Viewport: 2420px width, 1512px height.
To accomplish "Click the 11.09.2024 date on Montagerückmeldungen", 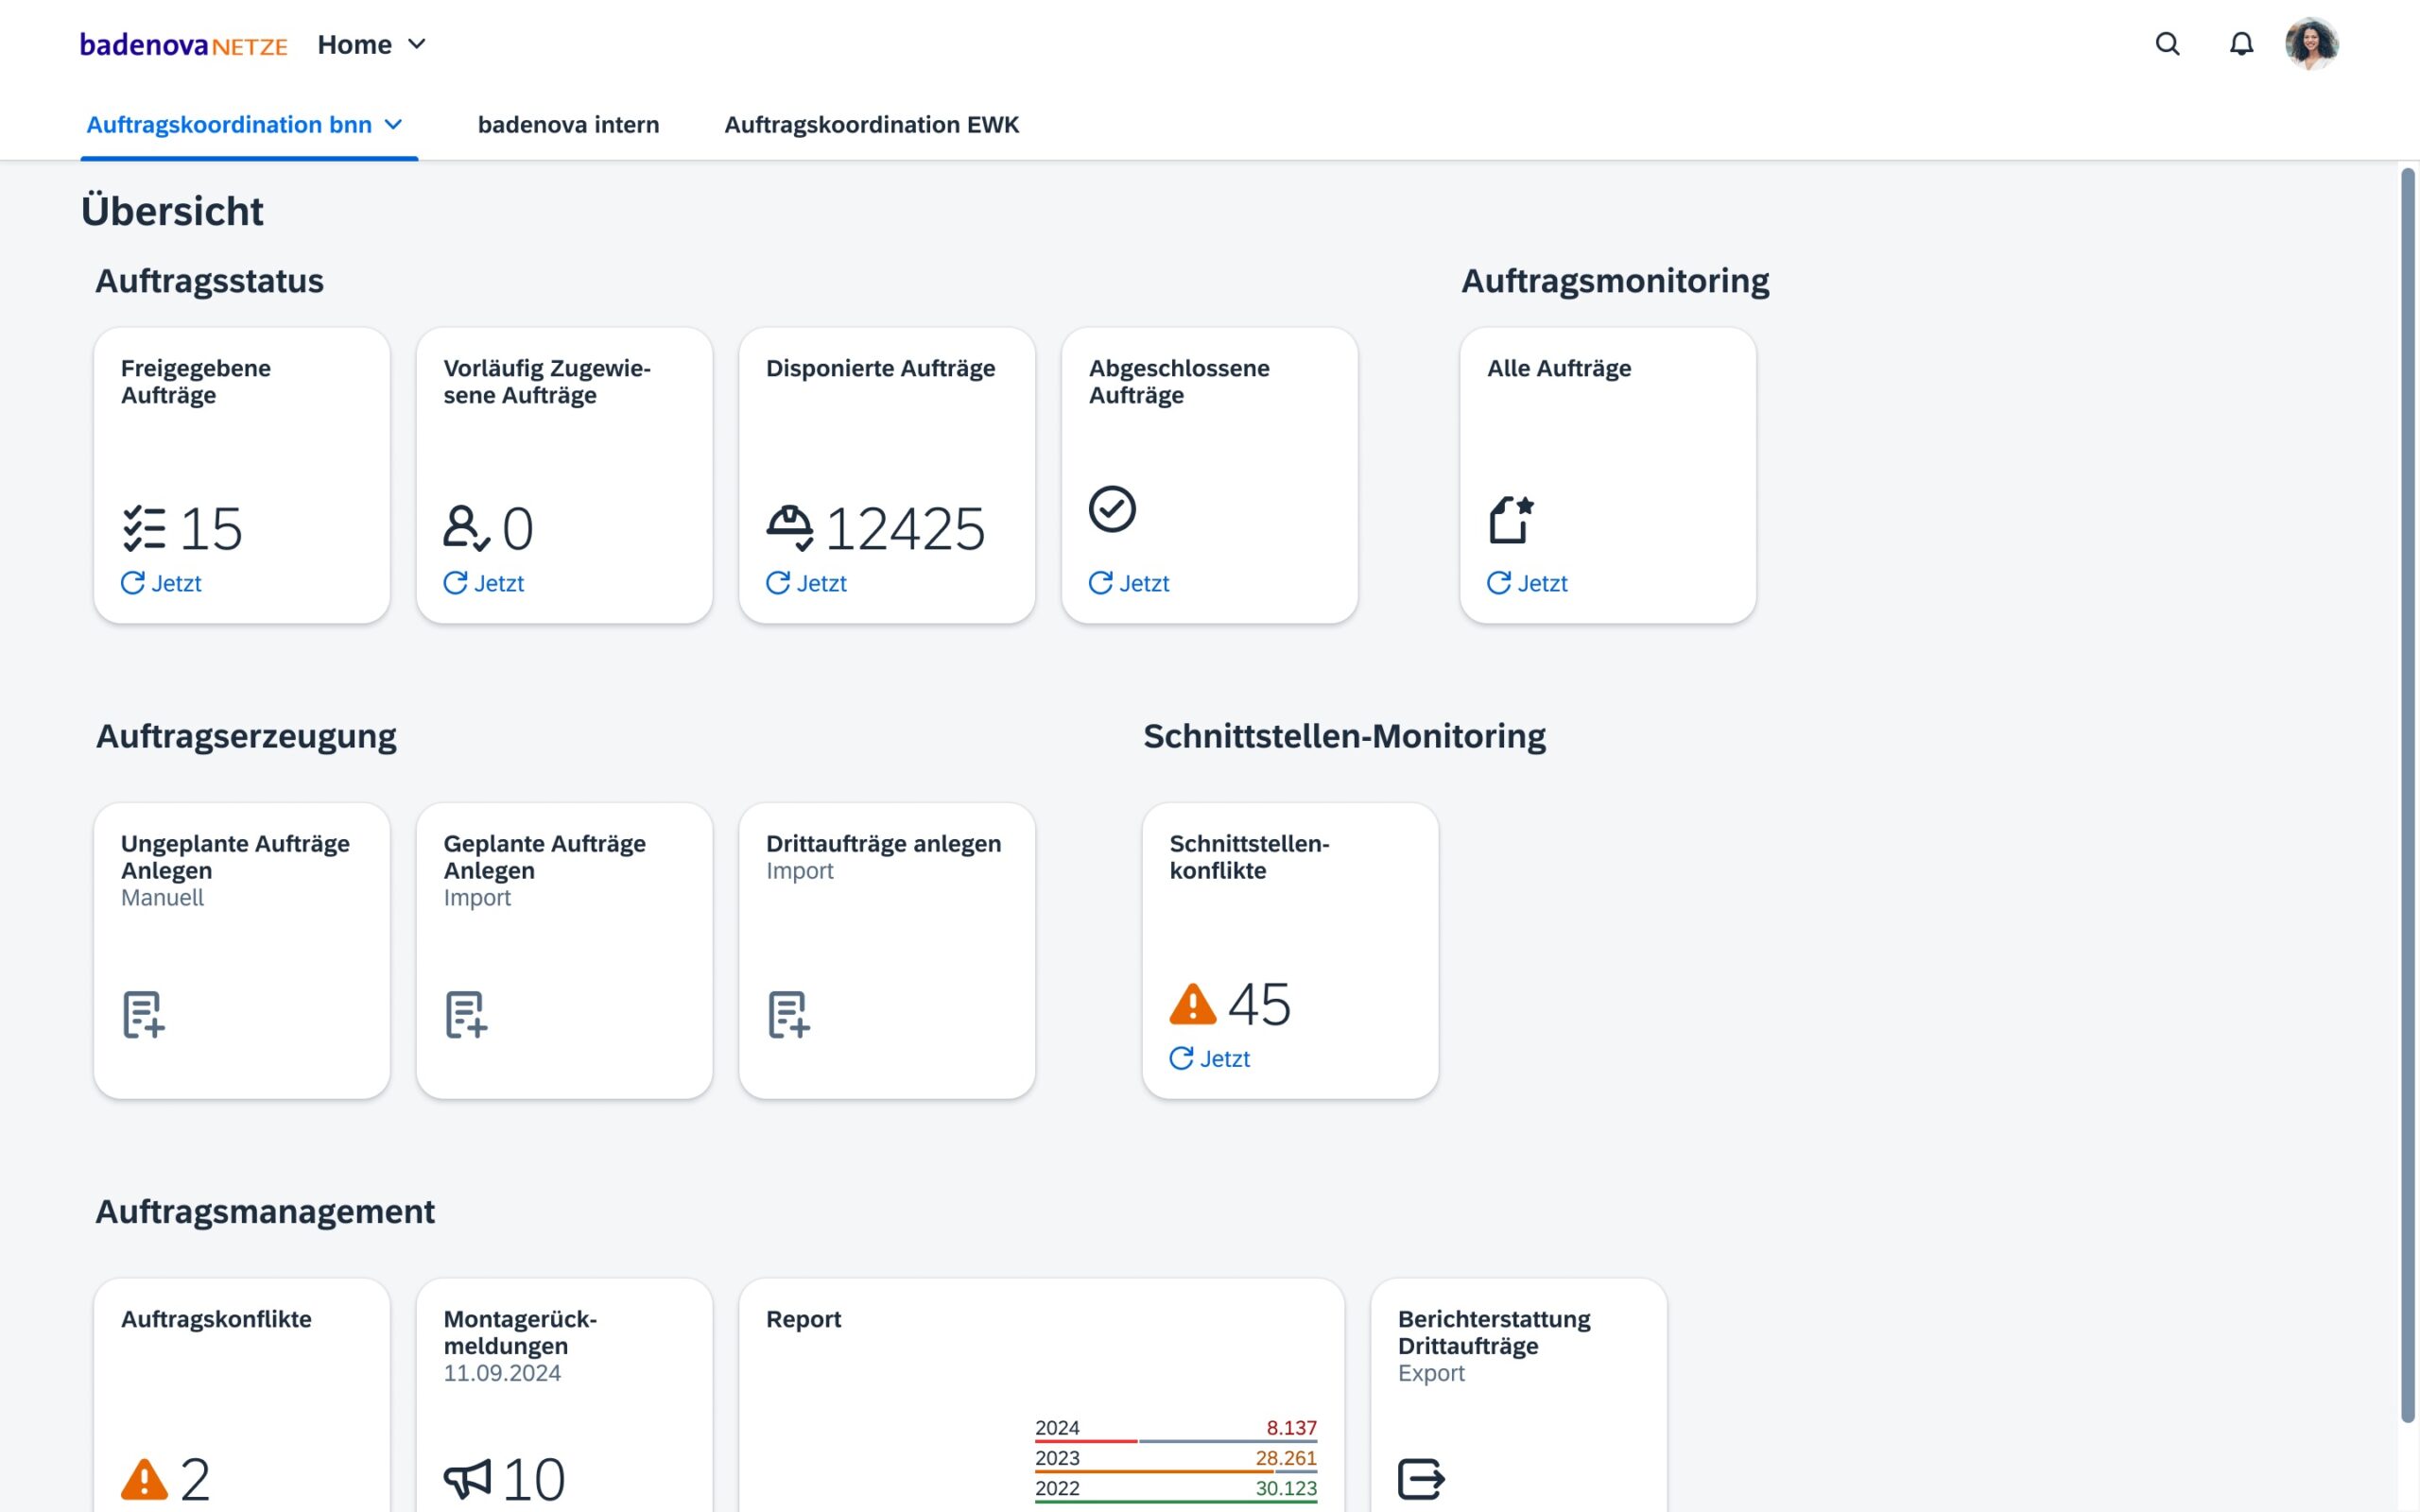I will [502, 1373].
